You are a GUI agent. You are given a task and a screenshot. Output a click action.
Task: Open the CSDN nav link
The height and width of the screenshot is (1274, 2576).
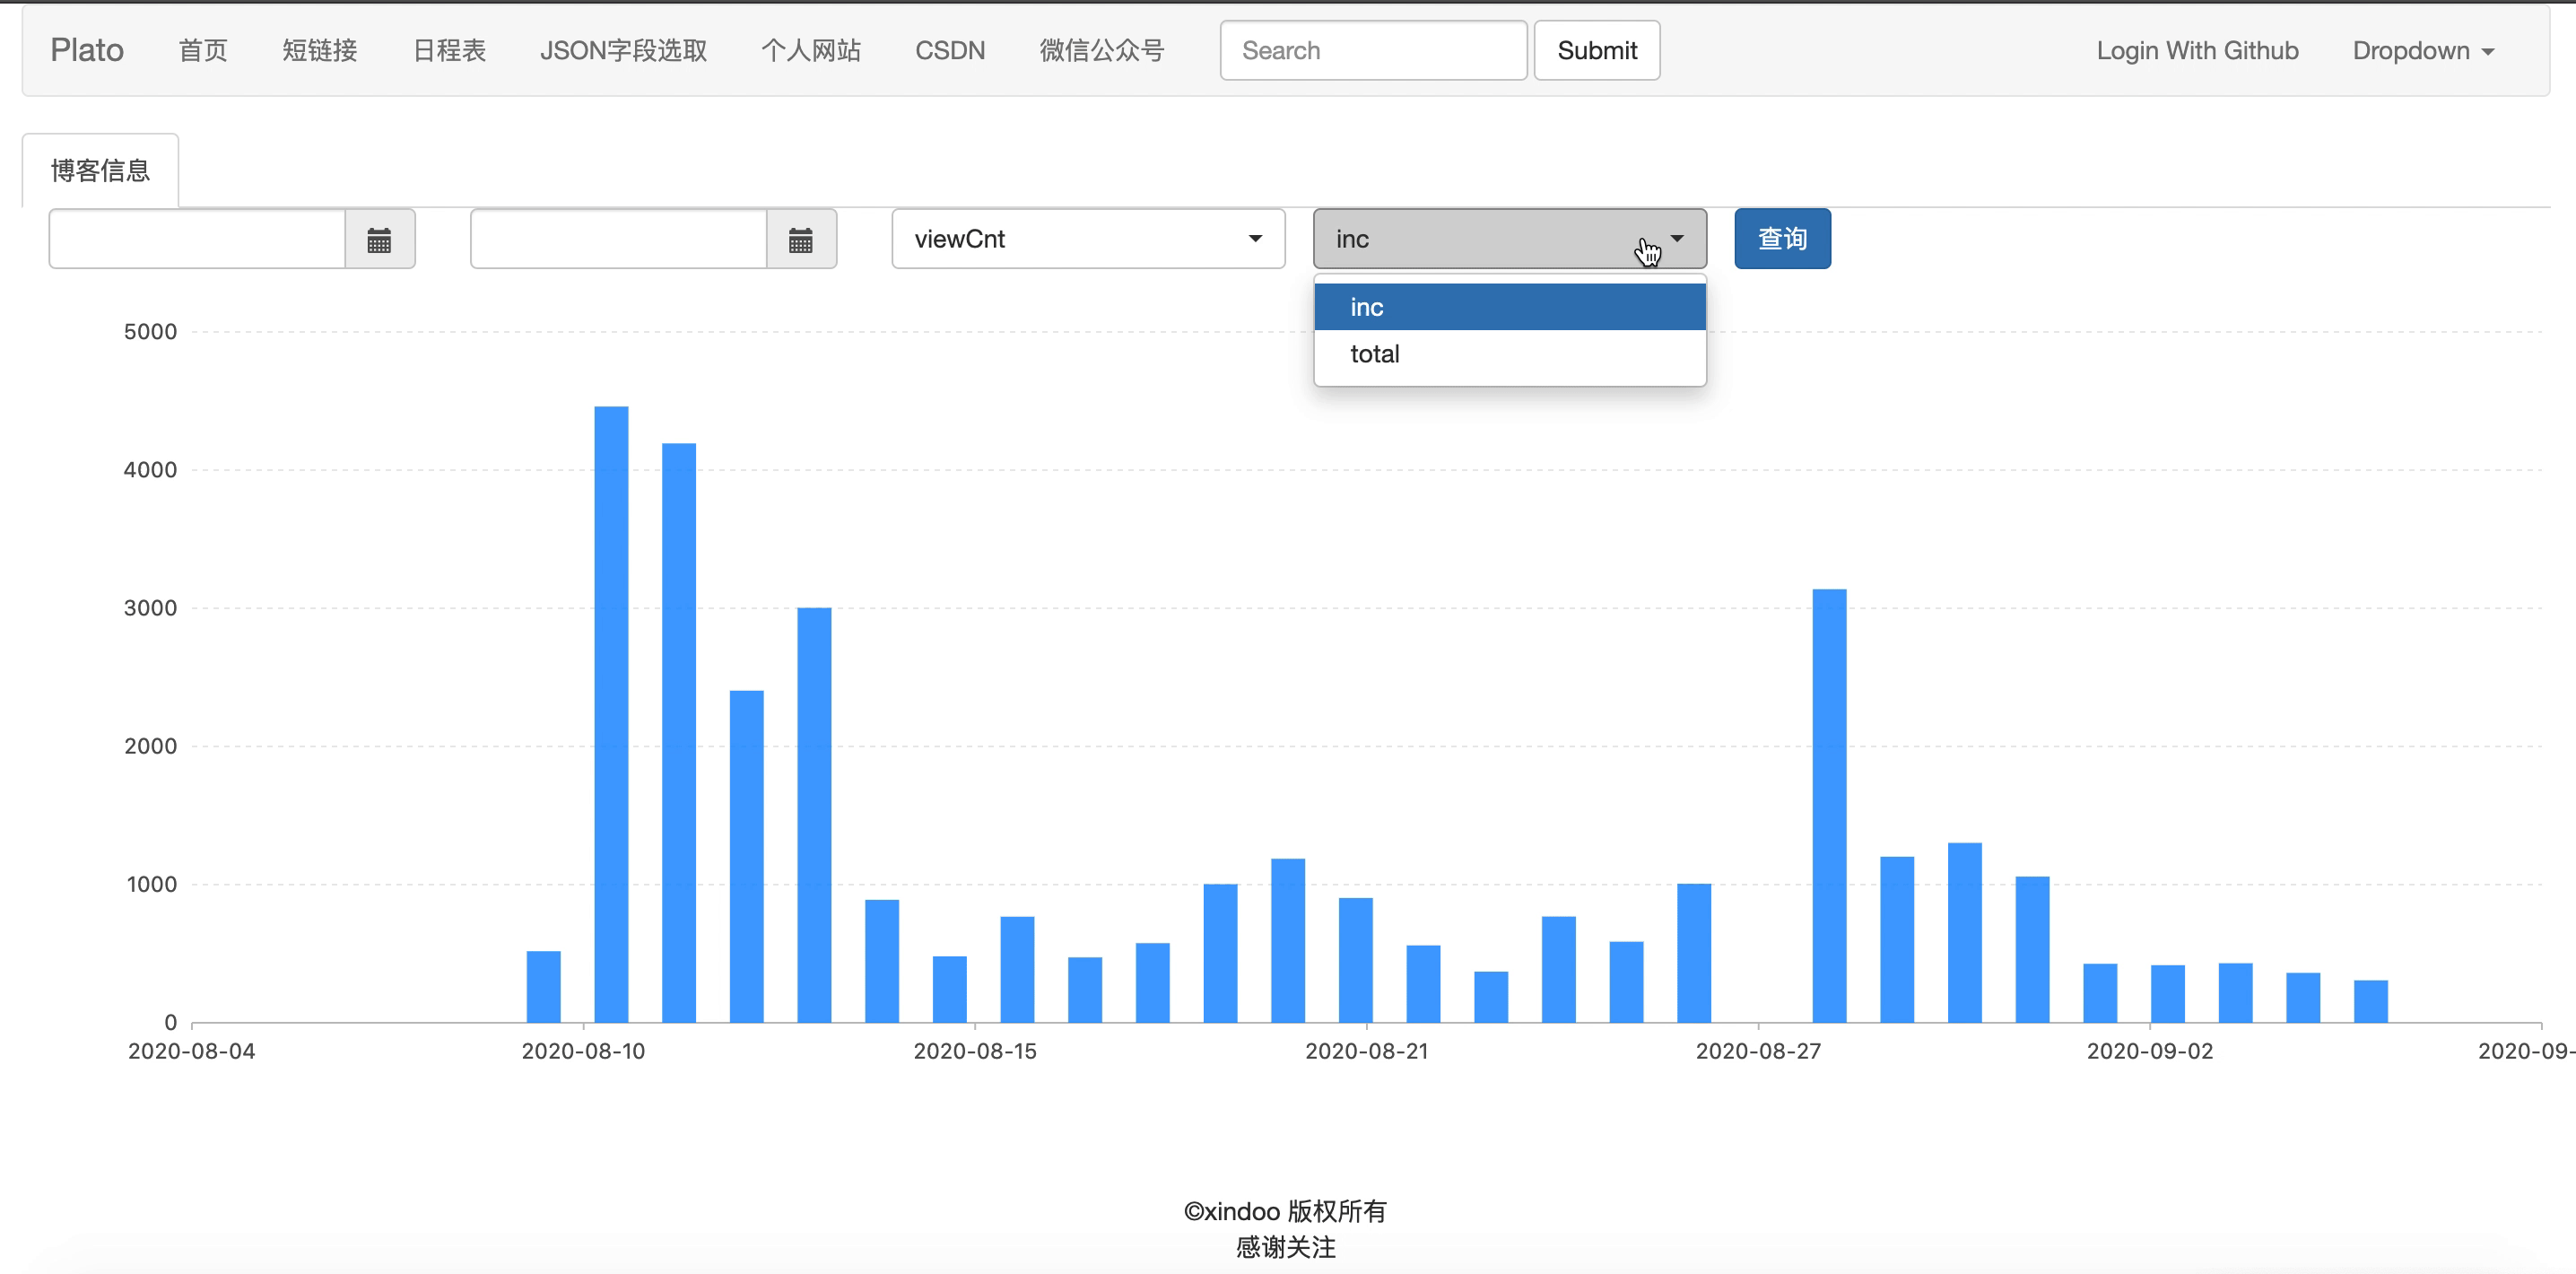click(x=950, y=51)
